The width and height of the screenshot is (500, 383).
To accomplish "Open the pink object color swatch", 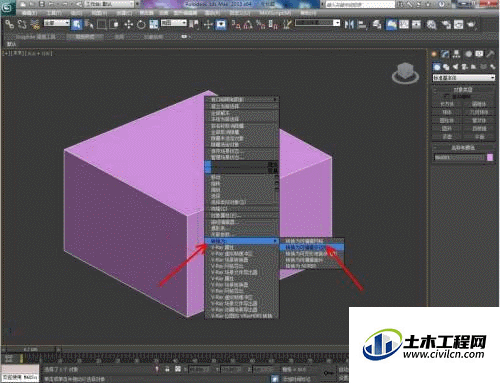I will coord(490,157).
